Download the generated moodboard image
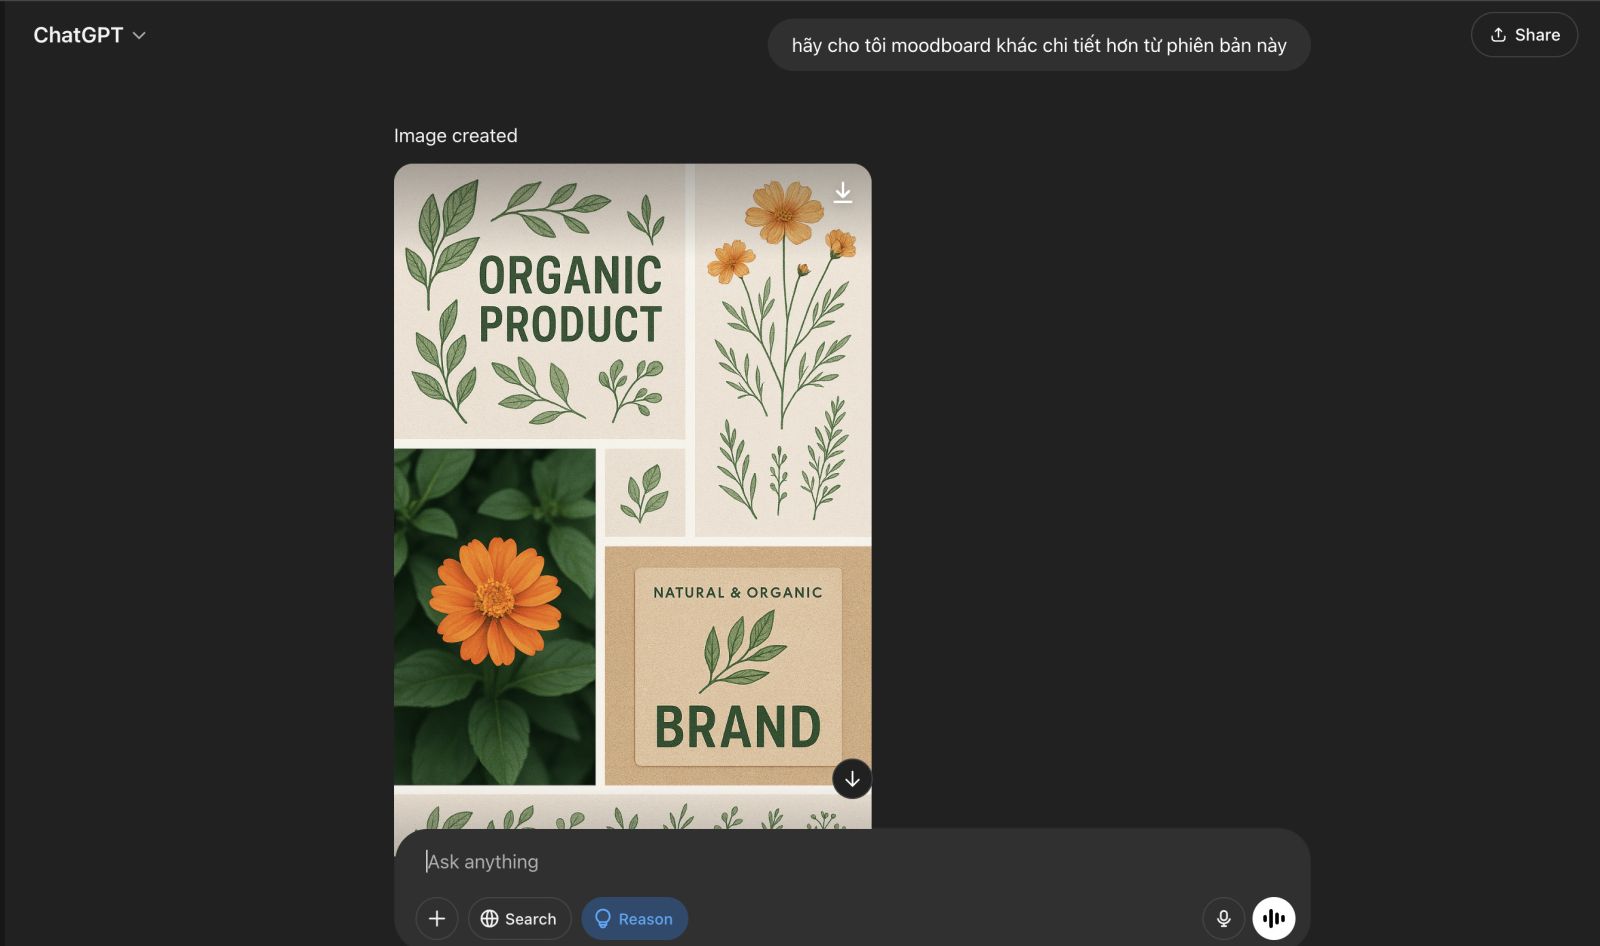Image resolution: width=1600 pixels, height=946 pixels. [x=843, y=193]
